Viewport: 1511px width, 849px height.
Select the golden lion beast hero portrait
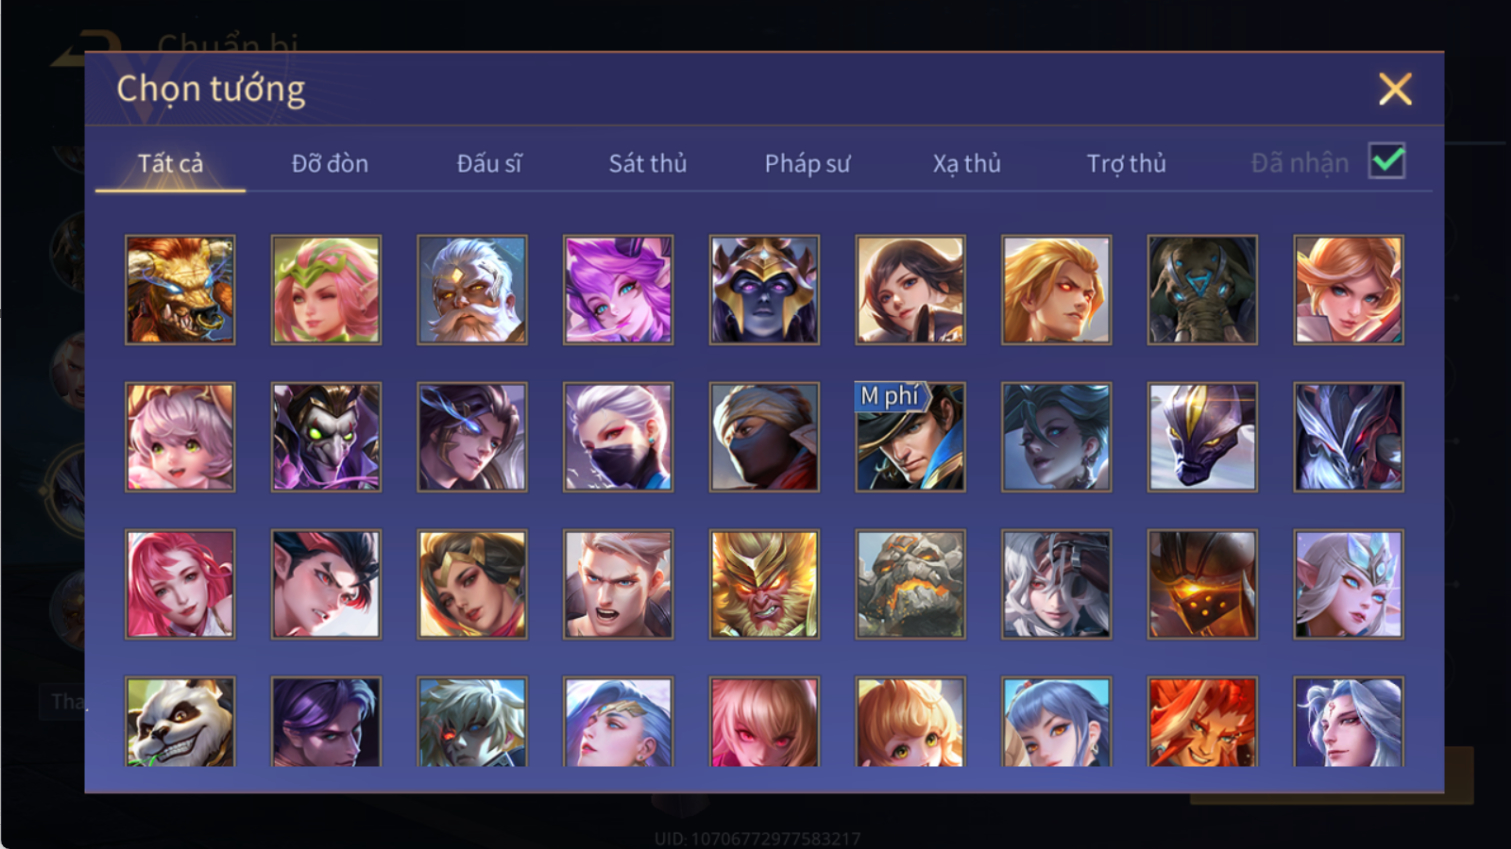click(x=180, y=290)
